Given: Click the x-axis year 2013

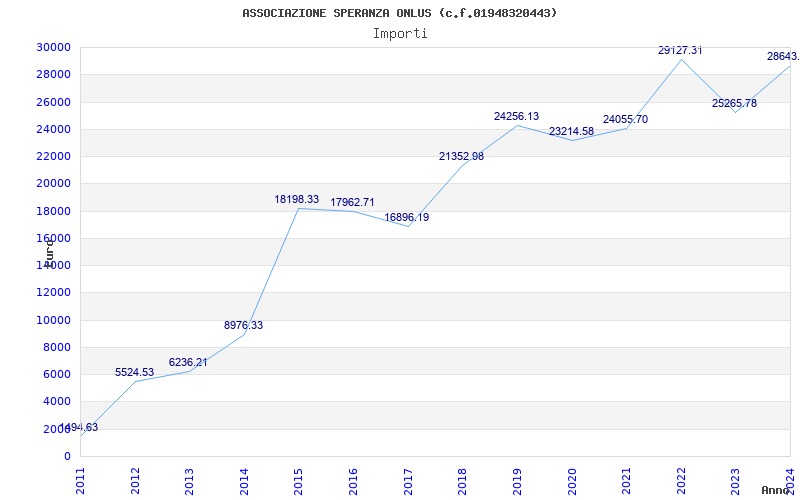Looking at the screenshot, I should [x=189, y=481].
